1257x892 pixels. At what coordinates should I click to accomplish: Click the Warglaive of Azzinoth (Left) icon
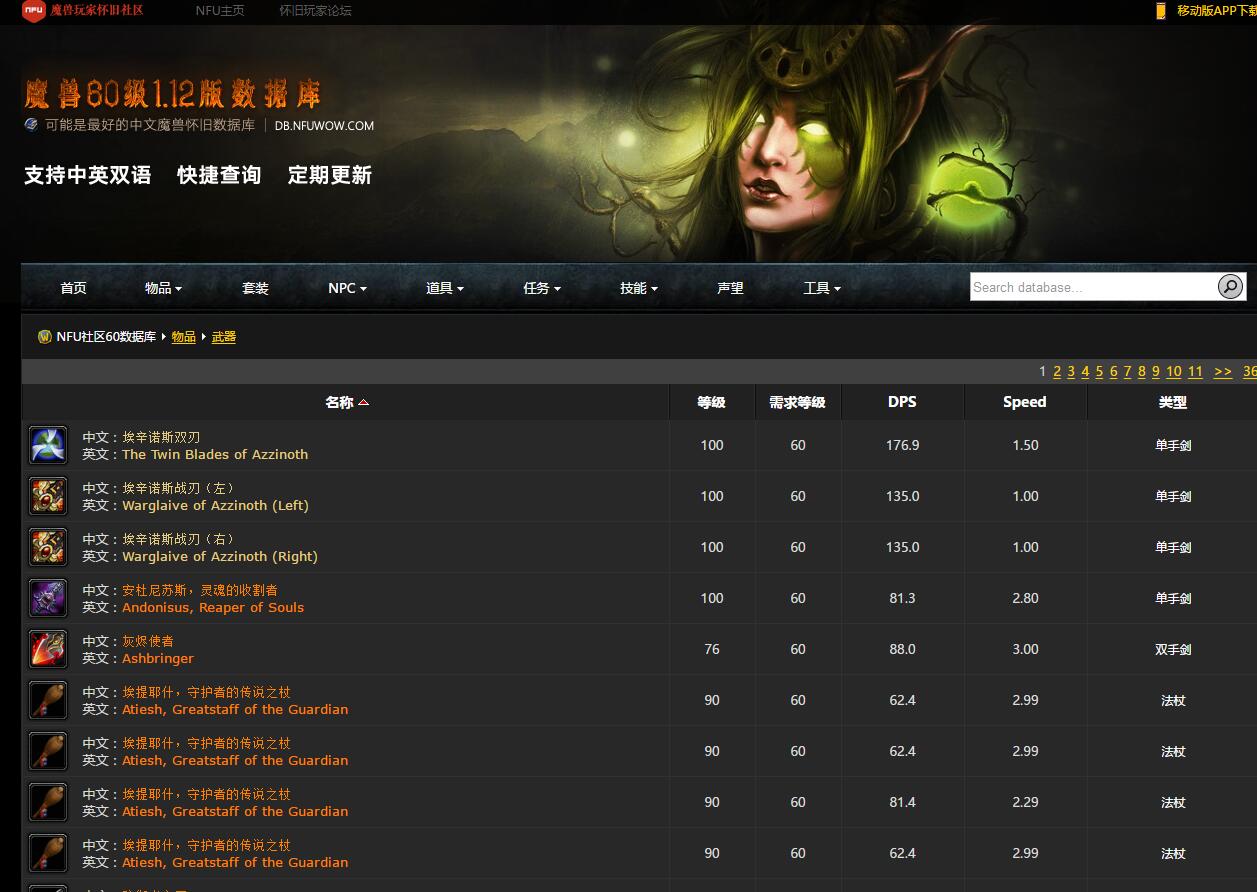point(48,496)
